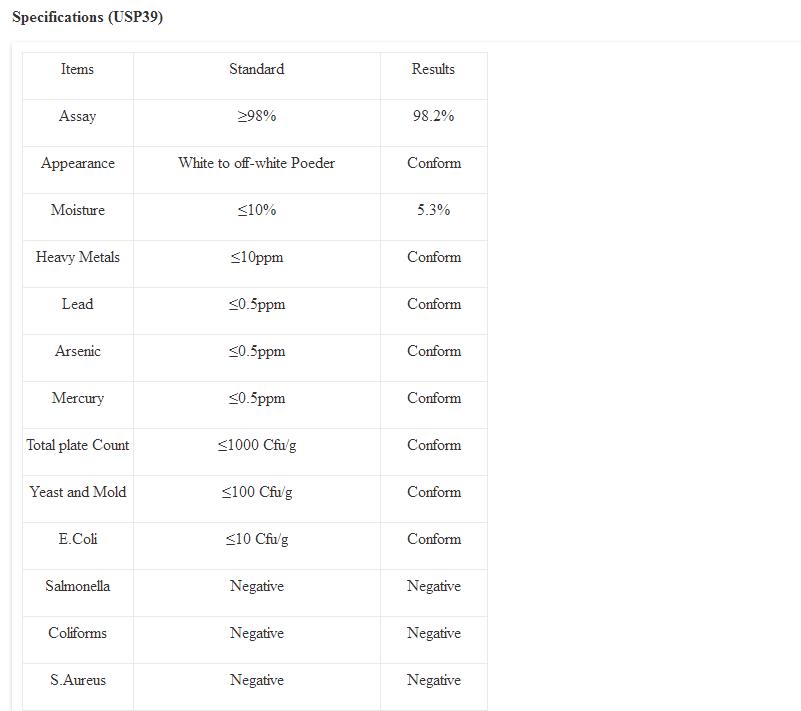Click the Items column header
Image resolution: width=801 pixels, height=711 pixels.
(x=77, y=69)
